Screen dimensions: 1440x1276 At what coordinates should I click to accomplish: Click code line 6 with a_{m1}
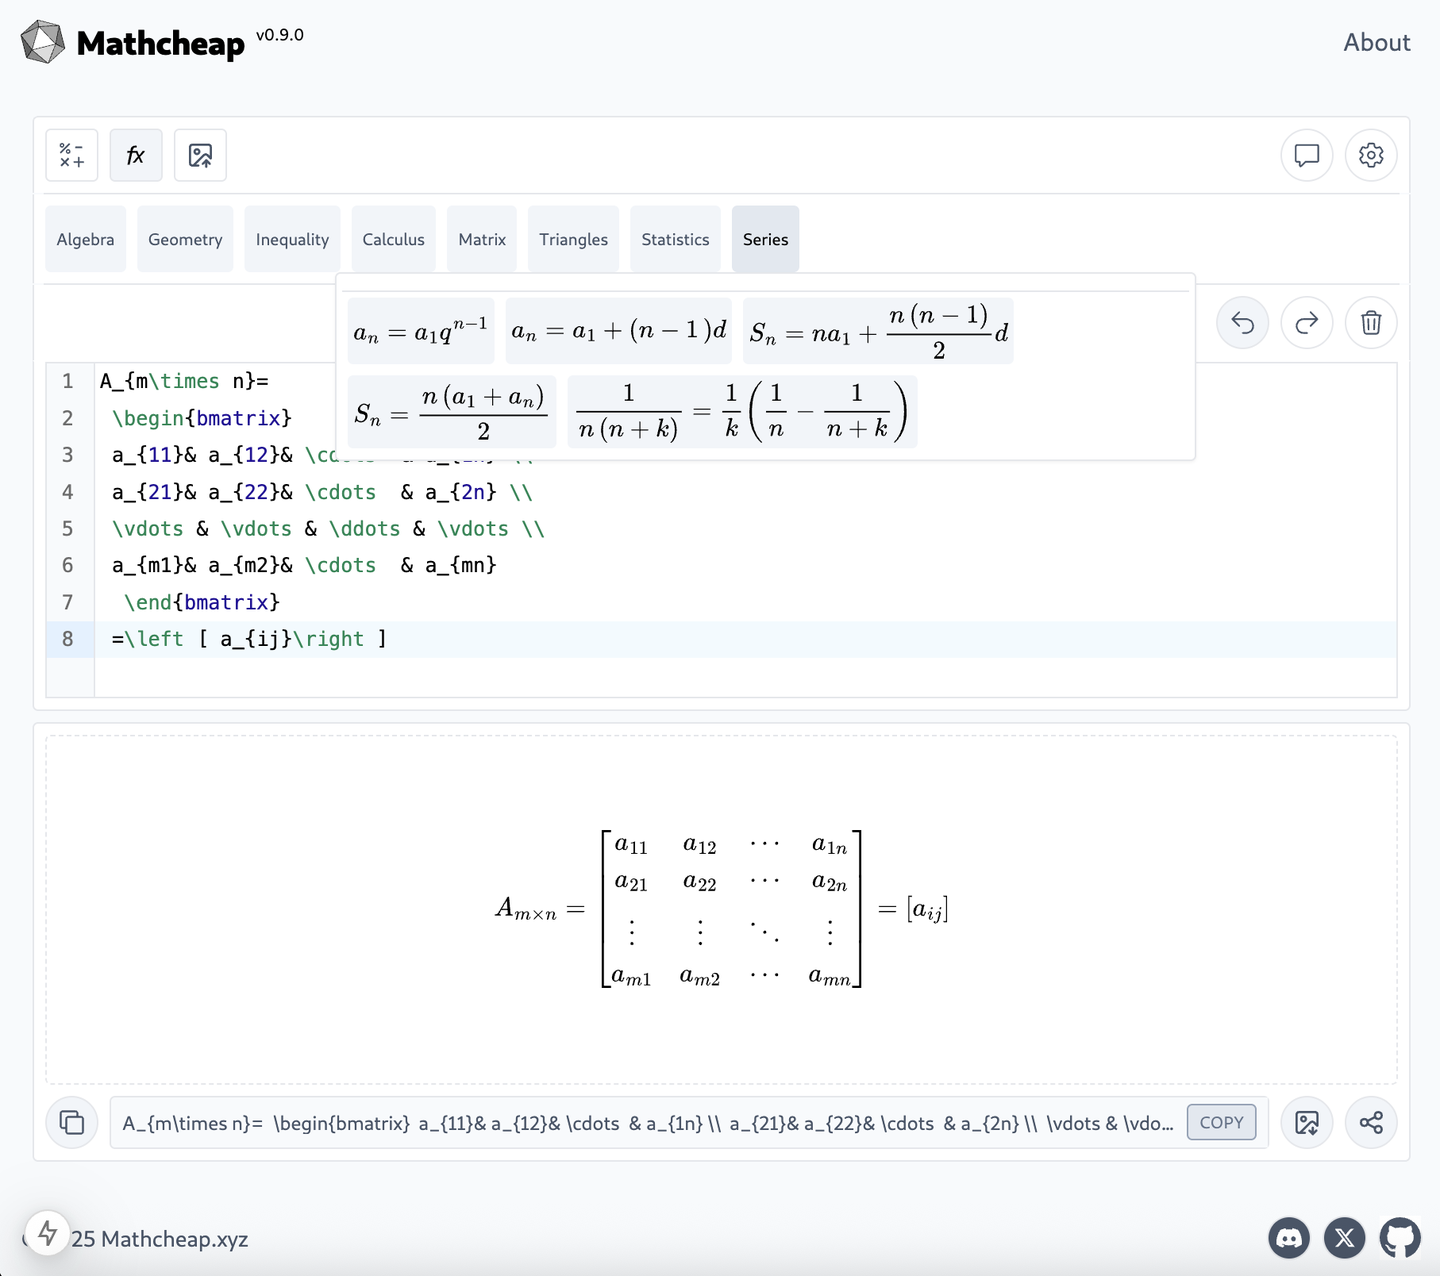point(304,565)
